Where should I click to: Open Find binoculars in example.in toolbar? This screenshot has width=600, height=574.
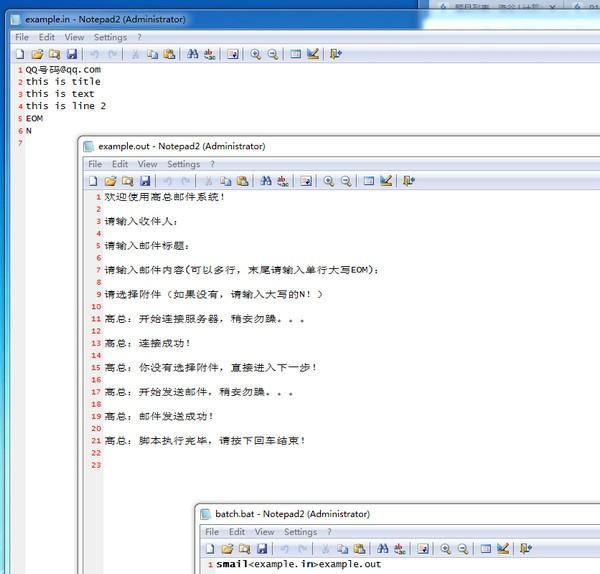[x=192, y=54]
